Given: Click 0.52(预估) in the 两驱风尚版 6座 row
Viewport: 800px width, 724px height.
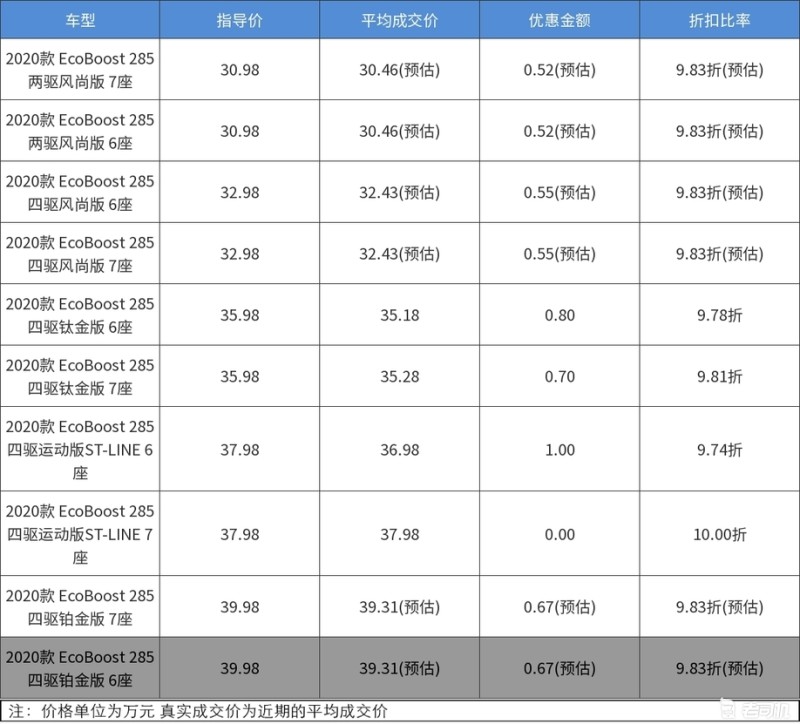Looking at the screenshot, I should tap(560, 131).
